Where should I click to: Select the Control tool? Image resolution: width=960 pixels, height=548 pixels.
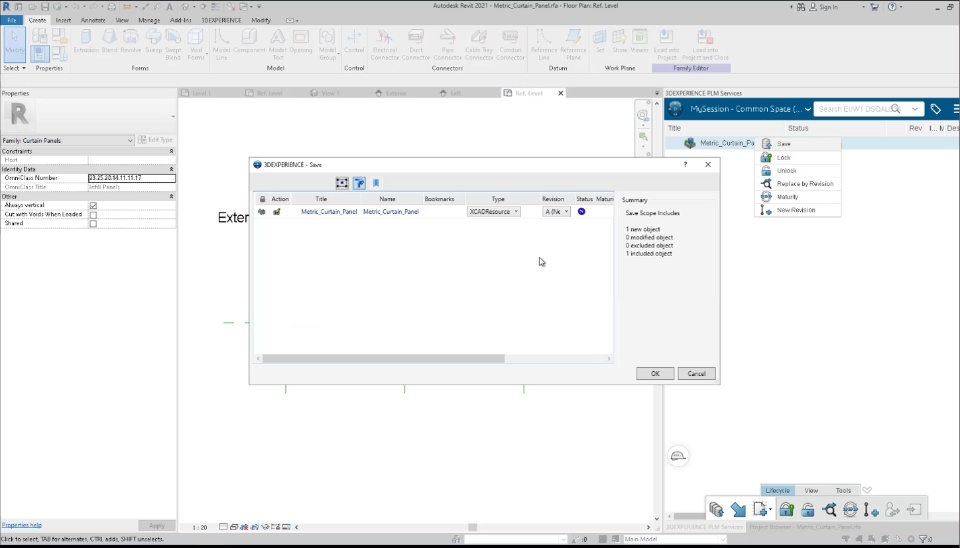click(354, 41)
